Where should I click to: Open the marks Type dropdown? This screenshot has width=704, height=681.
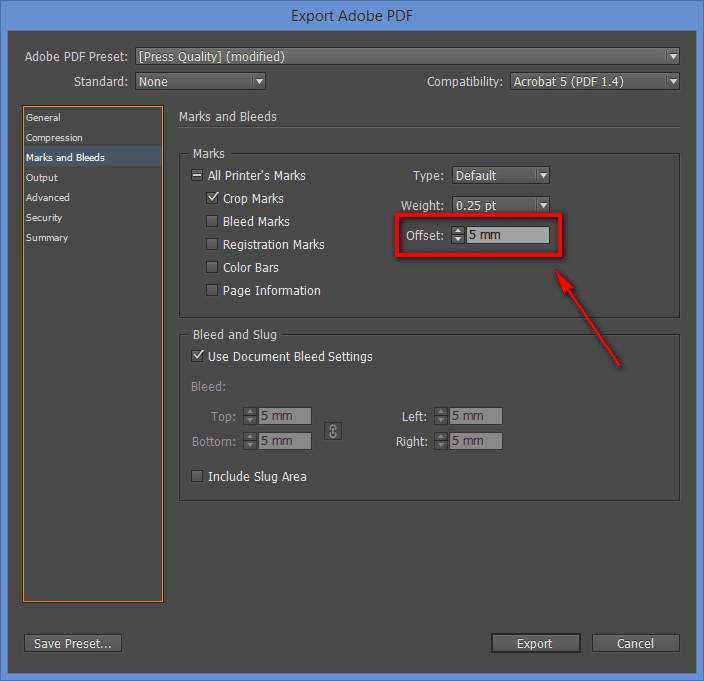501,175
